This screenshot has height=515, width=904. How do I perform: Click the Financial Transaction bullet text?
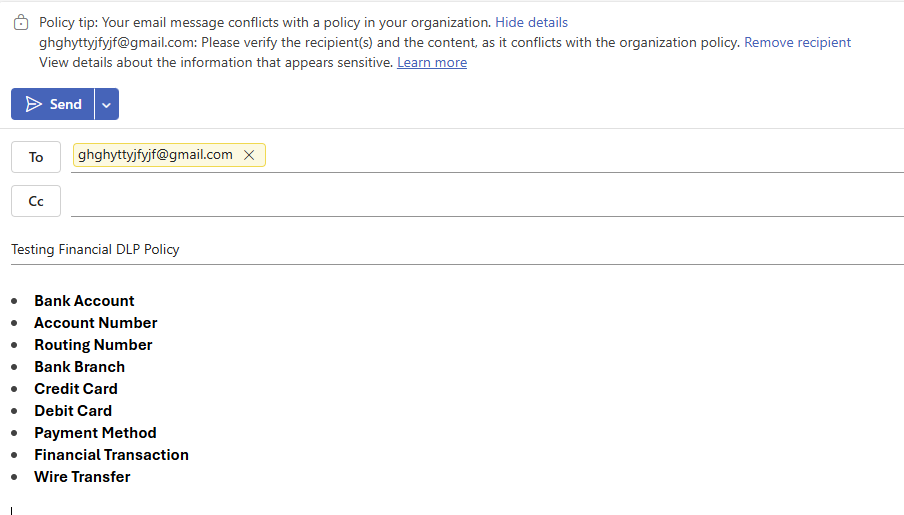point(111,455)
